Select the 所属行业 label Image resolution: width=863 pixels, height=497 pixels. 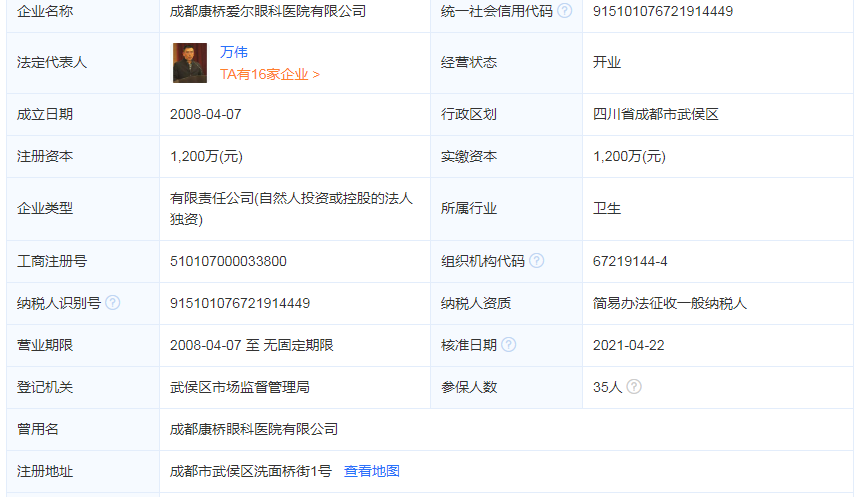point(469,209)
